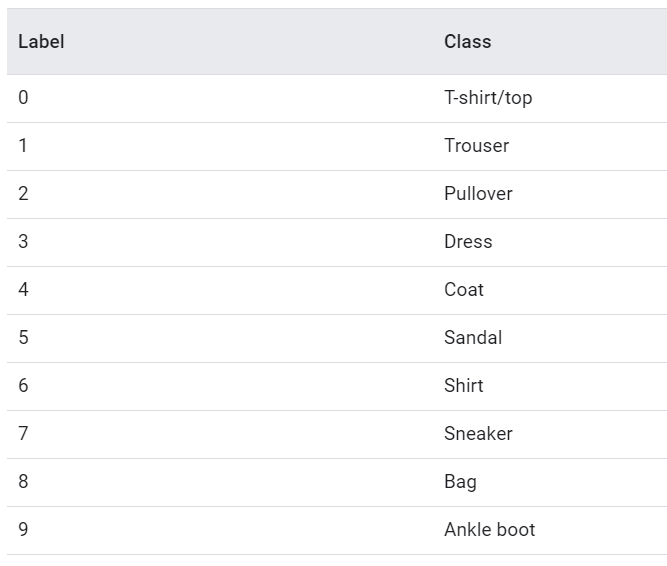Select the Shirt class cell

(x=464, y=386)
